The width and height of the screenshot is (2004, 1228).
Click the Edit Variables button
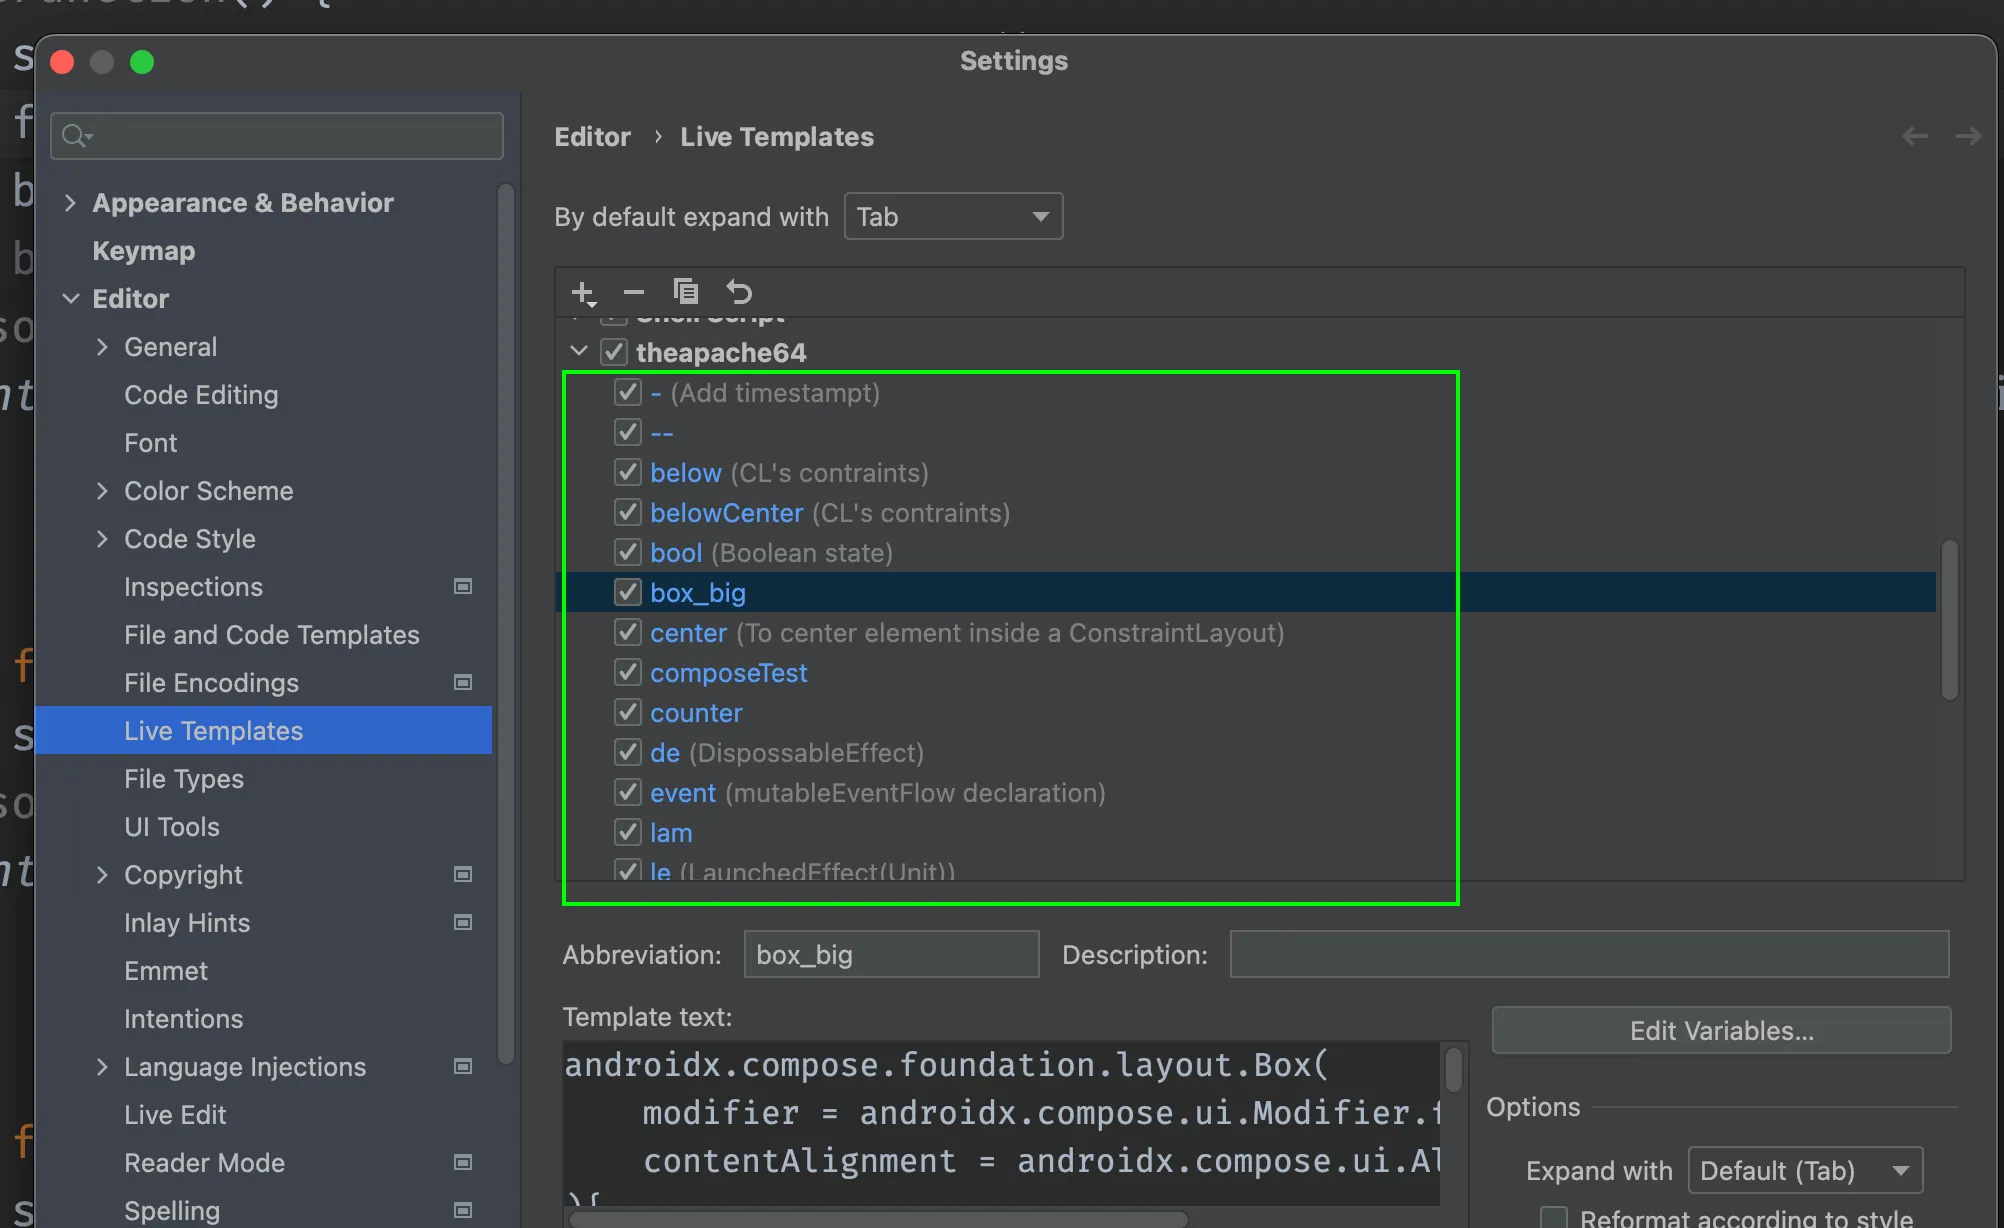click(x=1721, y=1030)
